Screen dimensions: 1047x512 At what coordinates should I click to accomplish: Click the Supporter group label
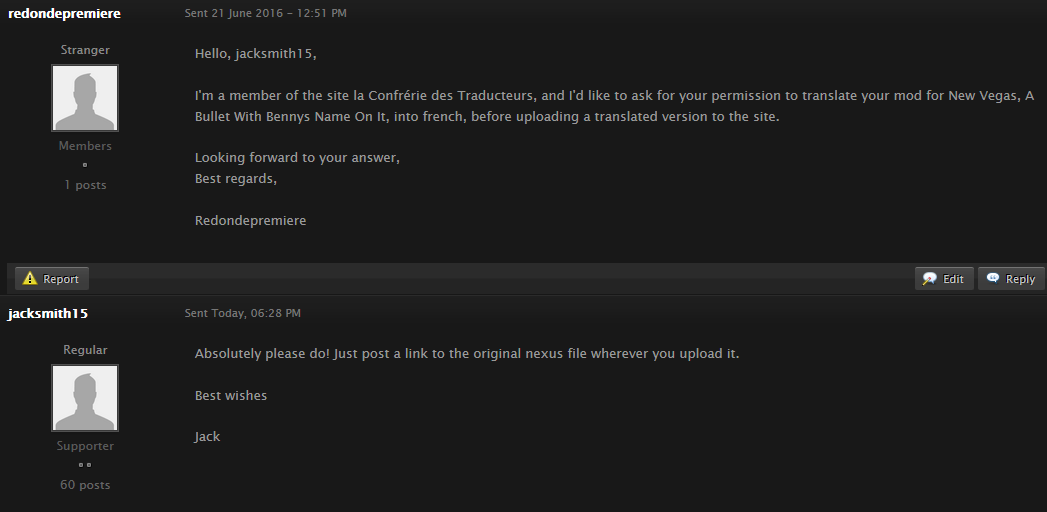point(85,446)
